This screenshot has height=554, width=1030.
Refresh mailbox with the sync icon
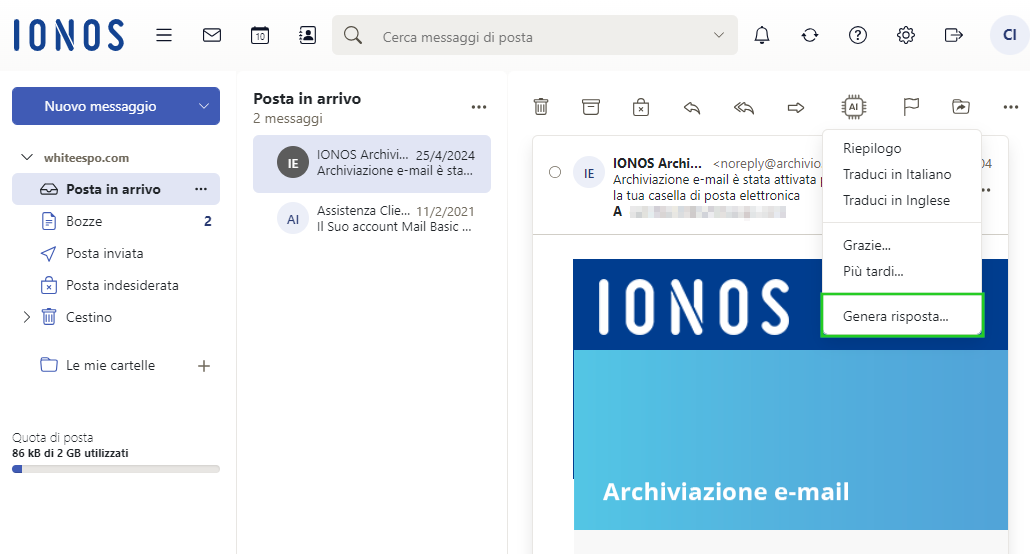pos(810,35)
